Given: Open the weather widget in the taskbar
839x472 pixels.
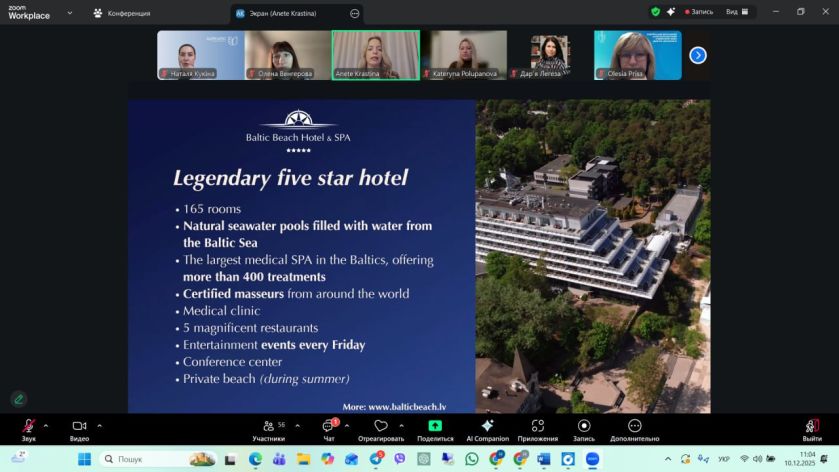Looking at the screenshot, I should (x=19, y=458).
